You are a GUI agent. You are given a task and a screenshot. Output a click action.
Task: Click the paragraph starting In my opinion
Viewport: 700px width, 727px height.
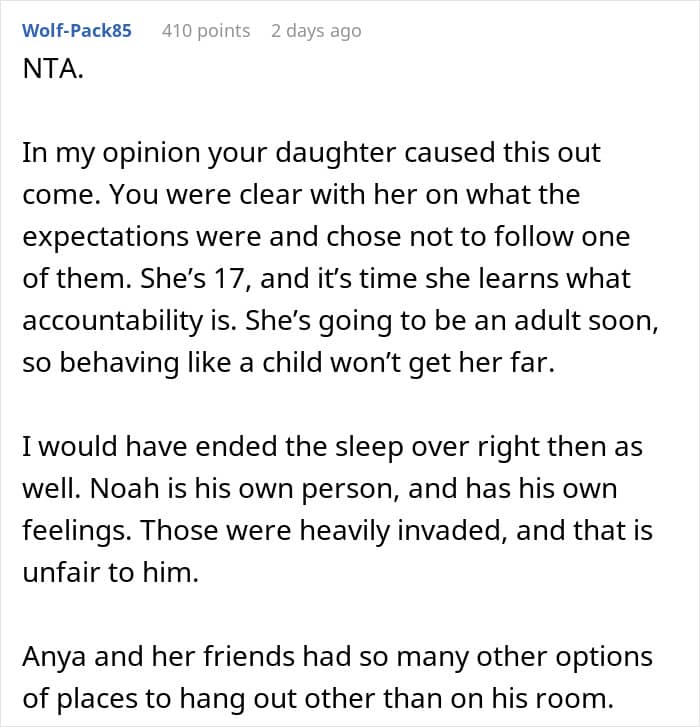pyautogui.click(x=340, y=257)
